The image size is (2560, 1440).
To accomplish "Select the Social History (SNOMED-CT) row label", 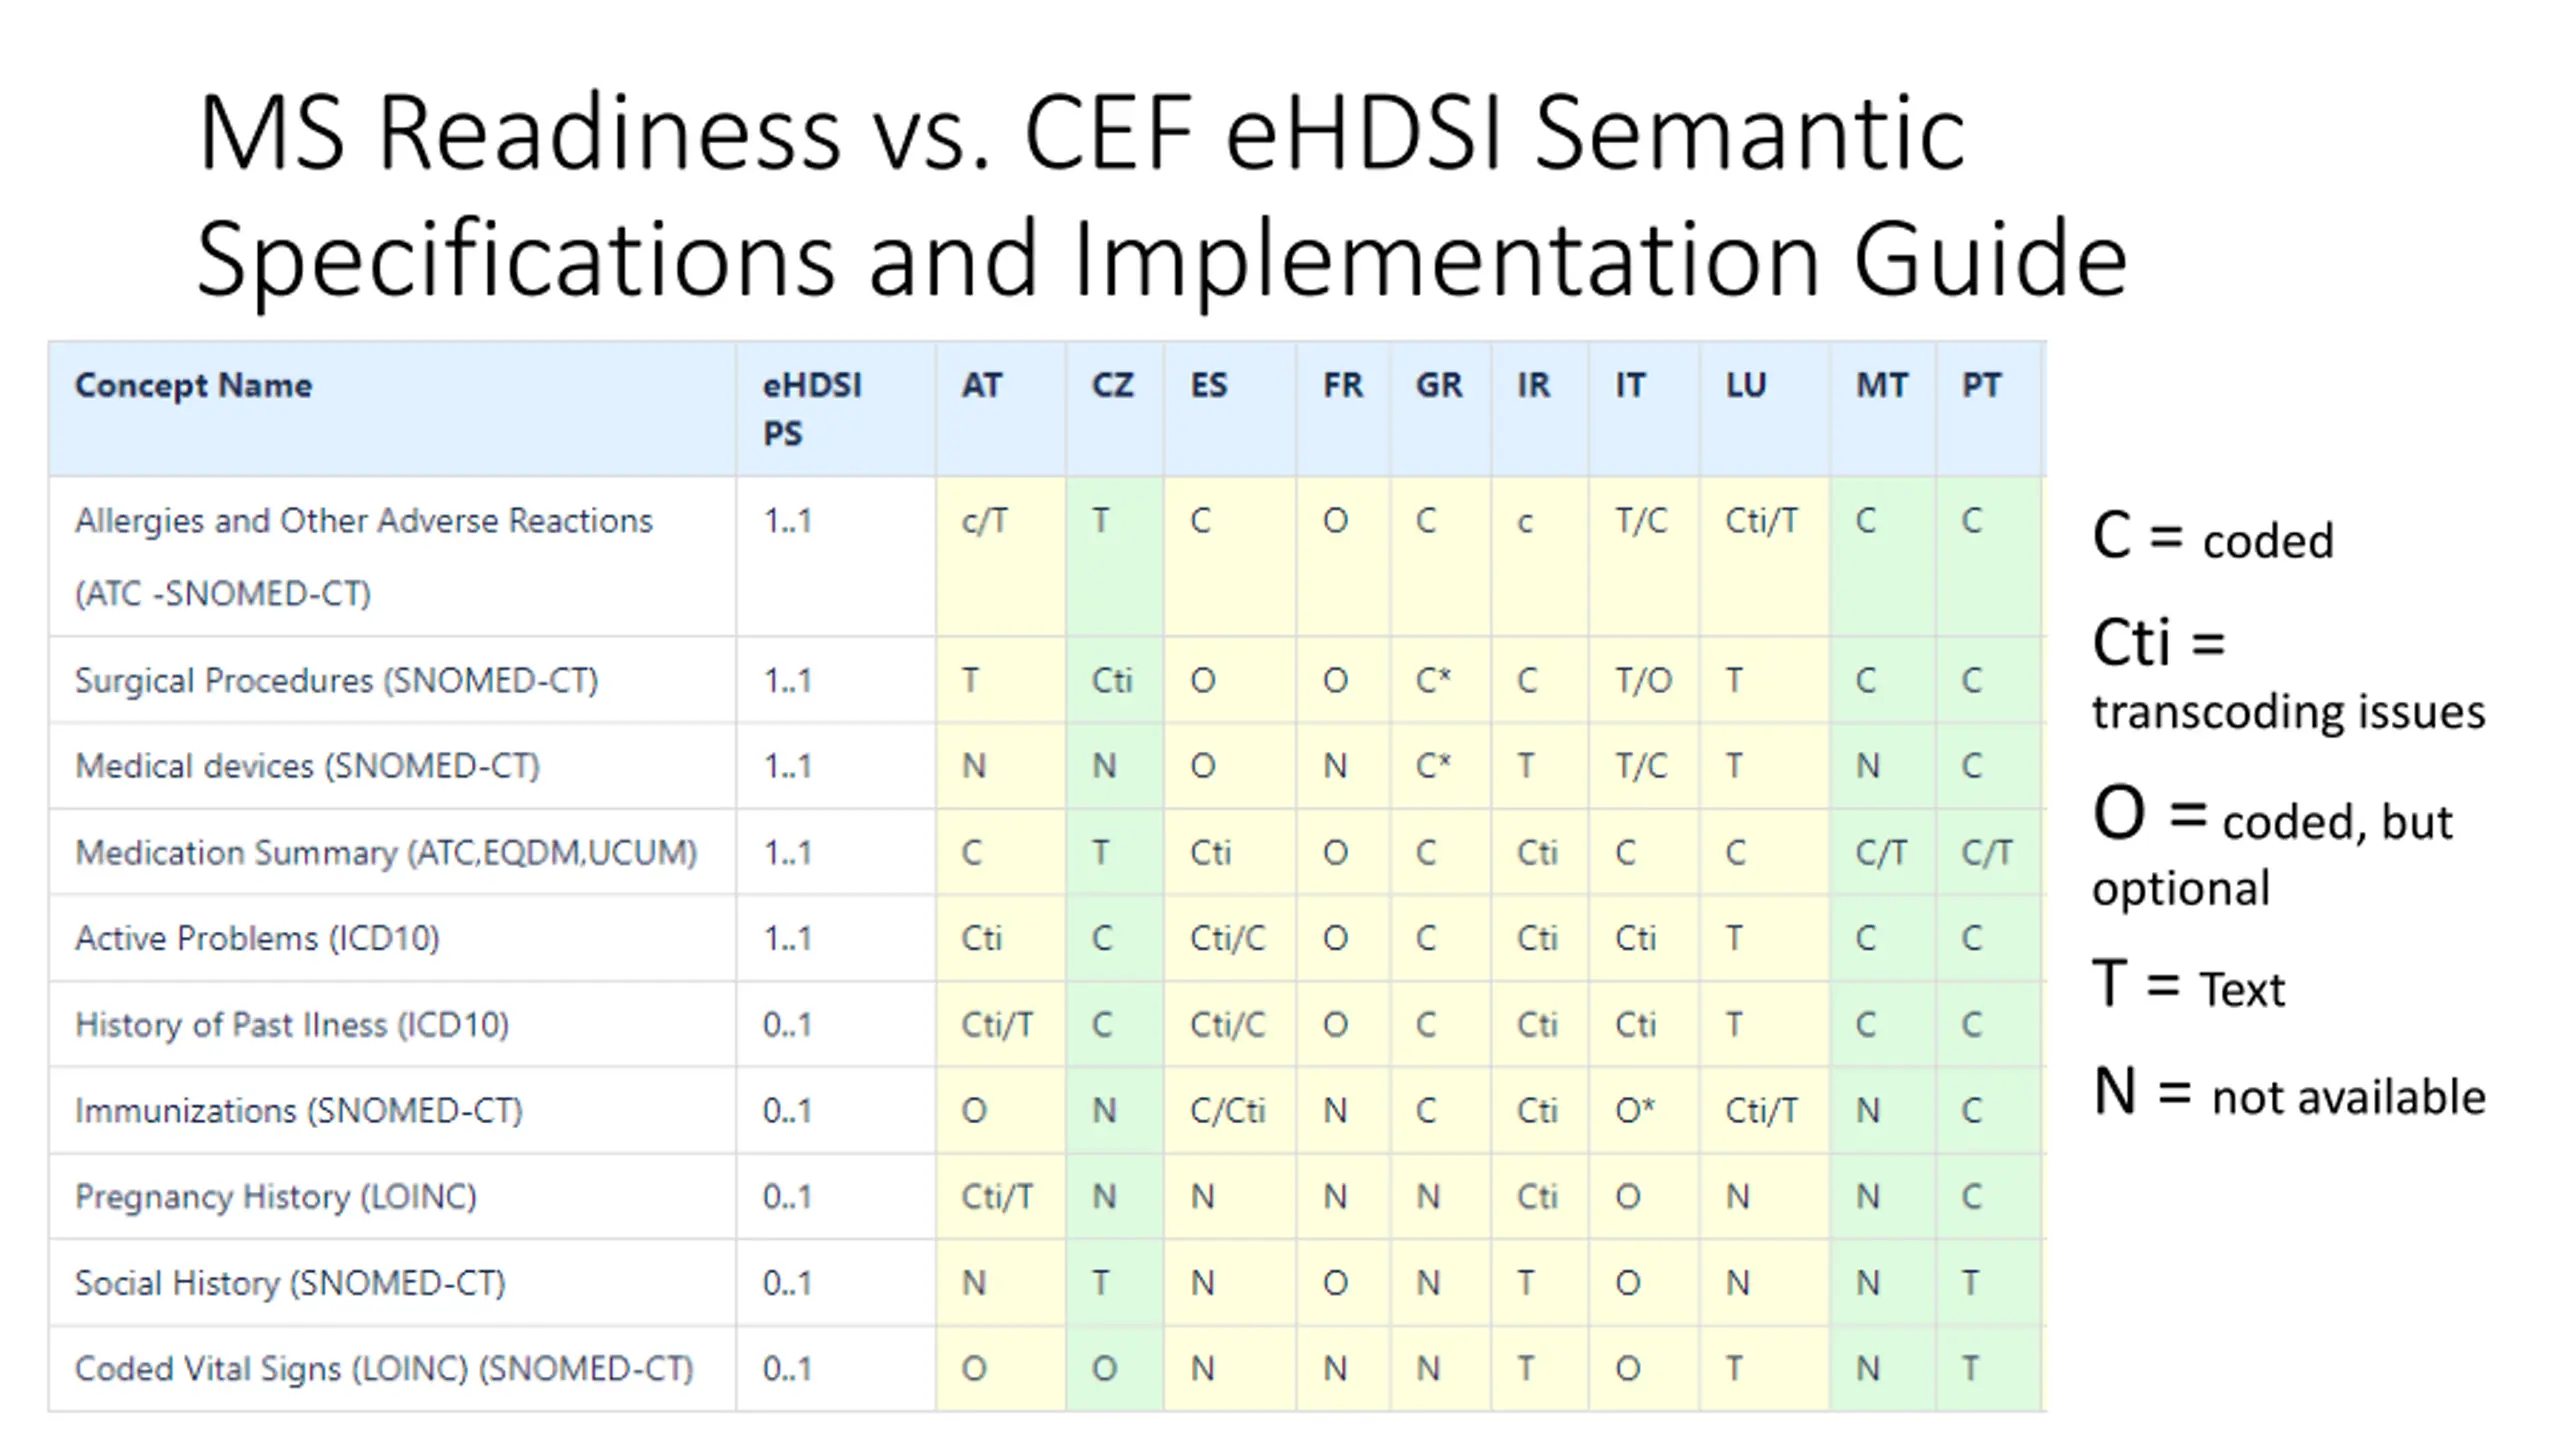I will pos(290,1283).
